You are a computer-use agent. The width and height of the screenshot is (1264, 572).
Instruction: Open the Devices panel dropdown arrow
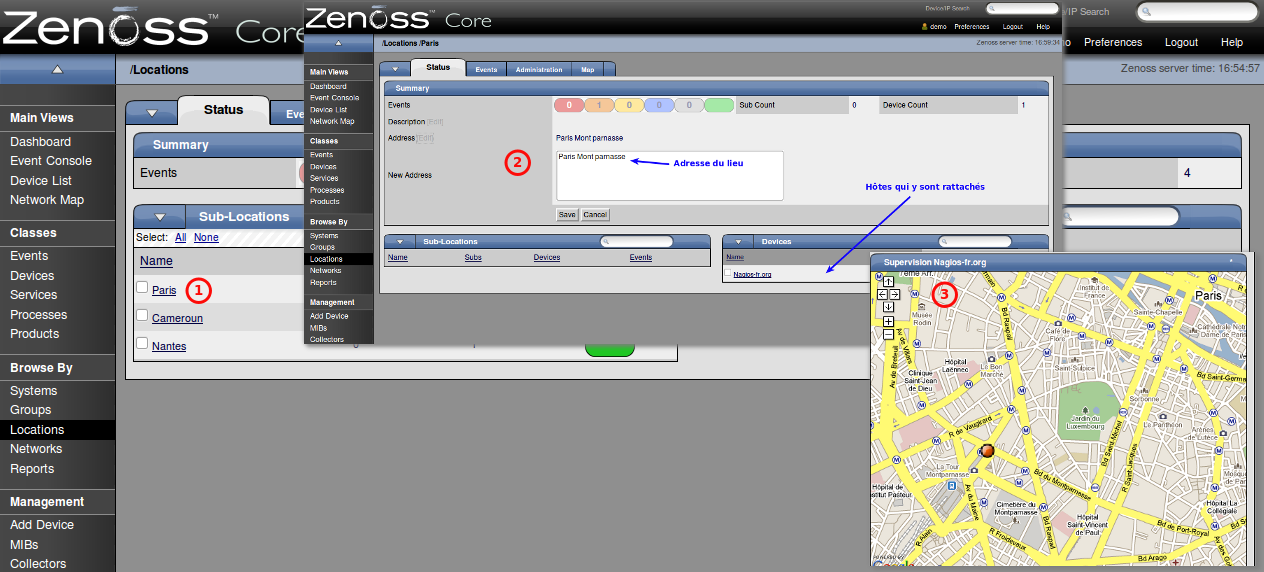738,241
